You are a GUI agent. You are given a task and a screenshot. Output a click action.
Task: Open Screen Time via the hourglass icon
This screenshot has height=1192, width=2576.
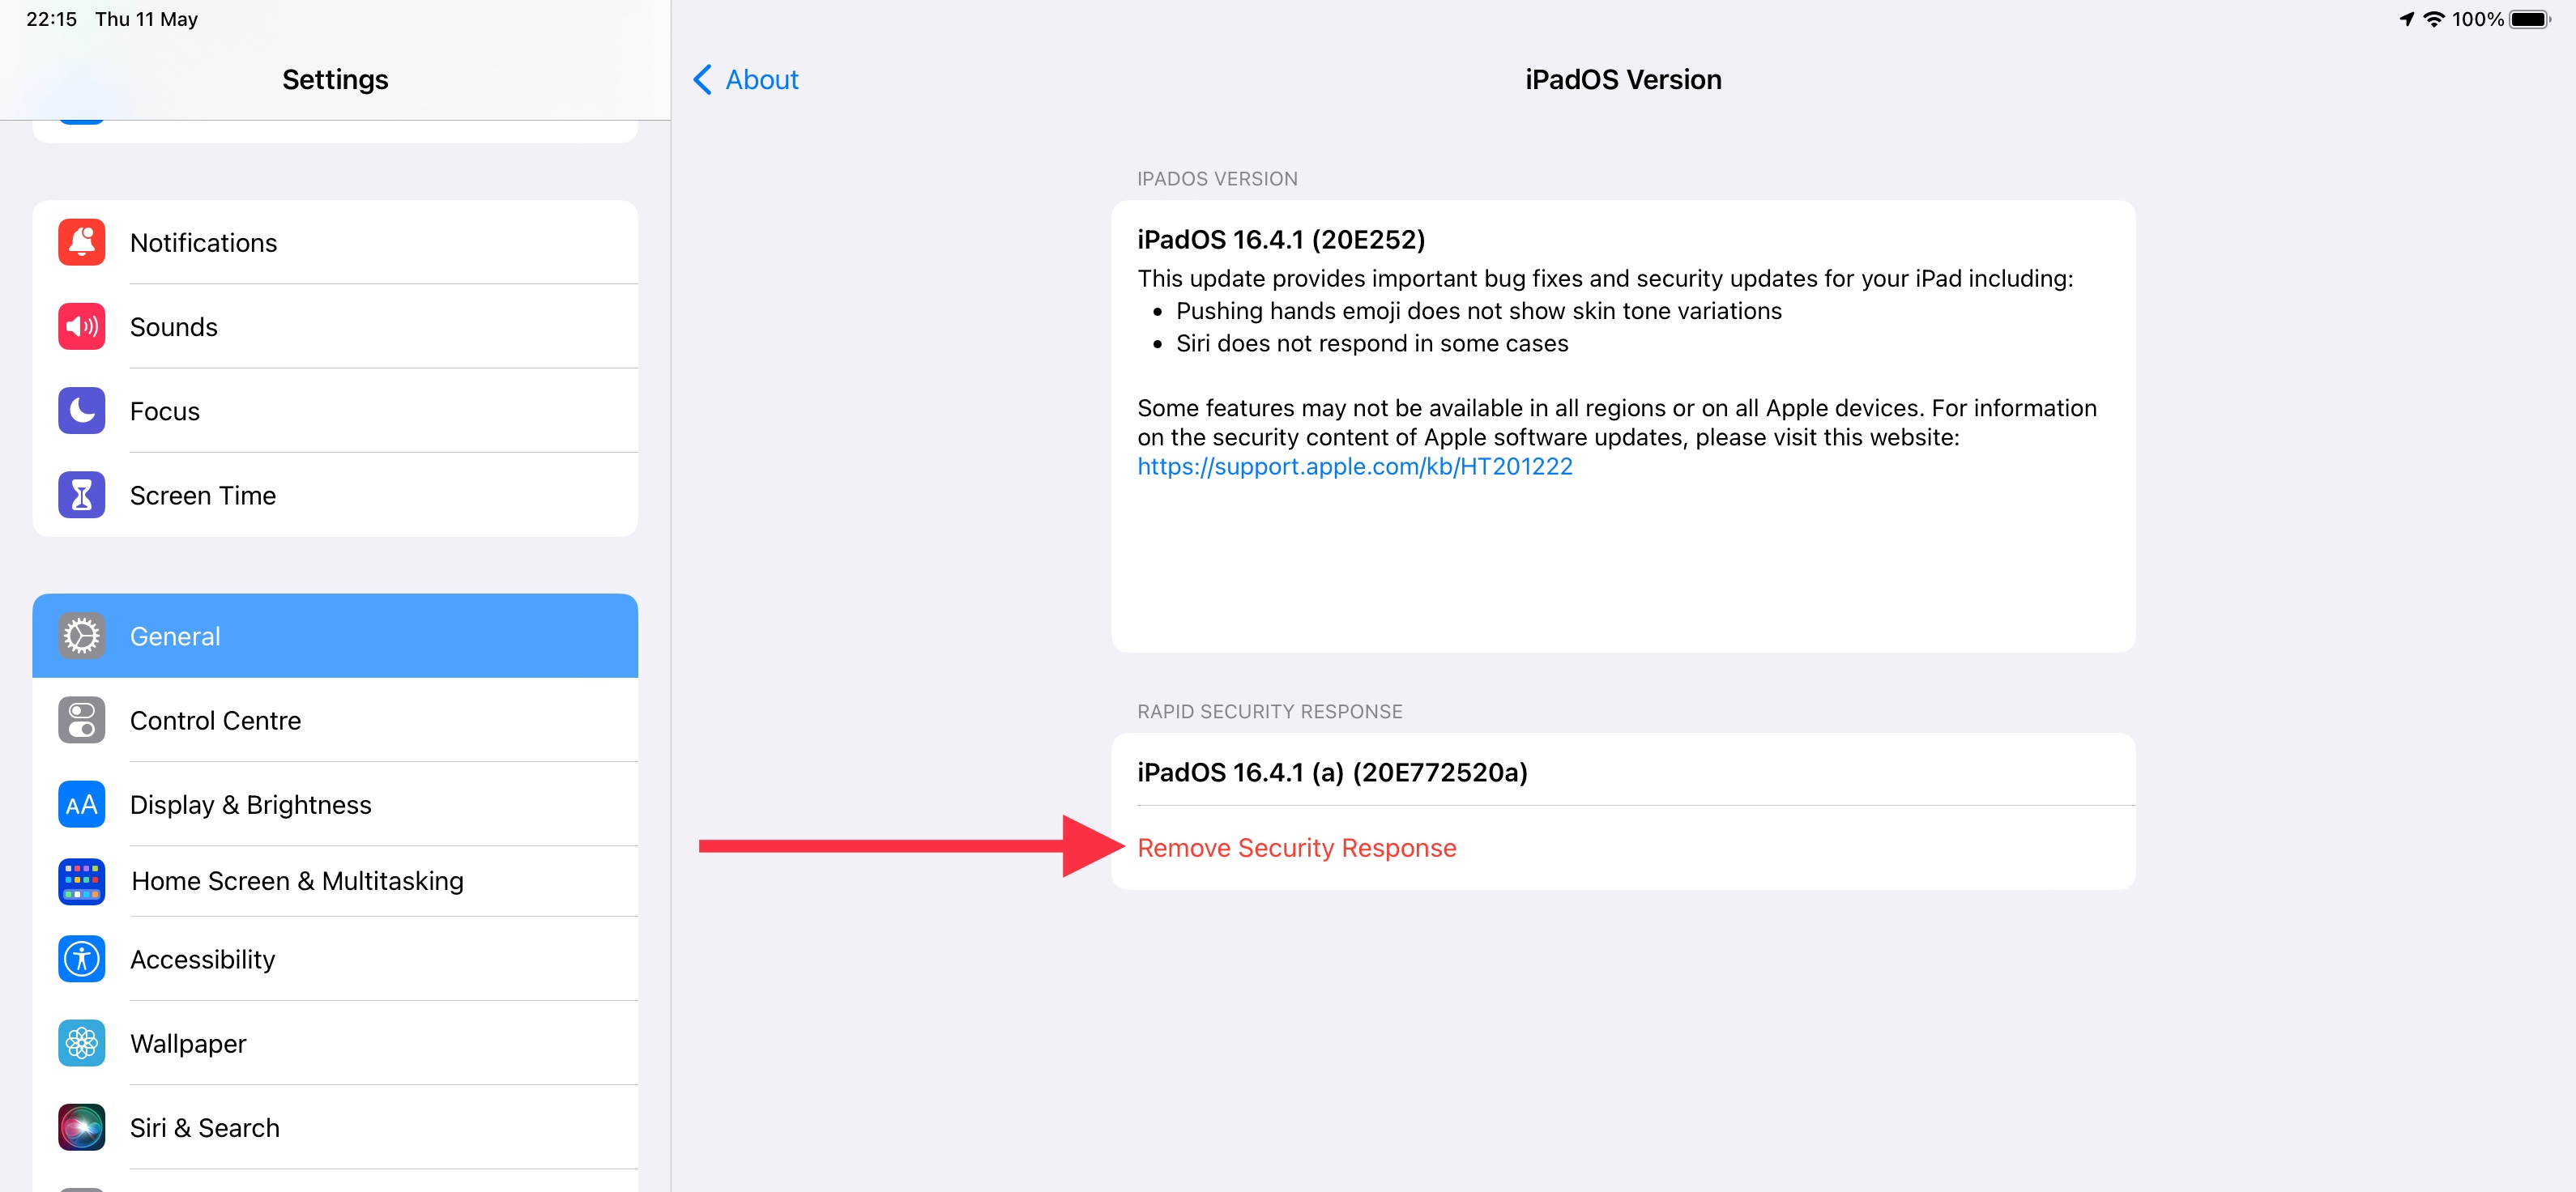pos(81,494)
